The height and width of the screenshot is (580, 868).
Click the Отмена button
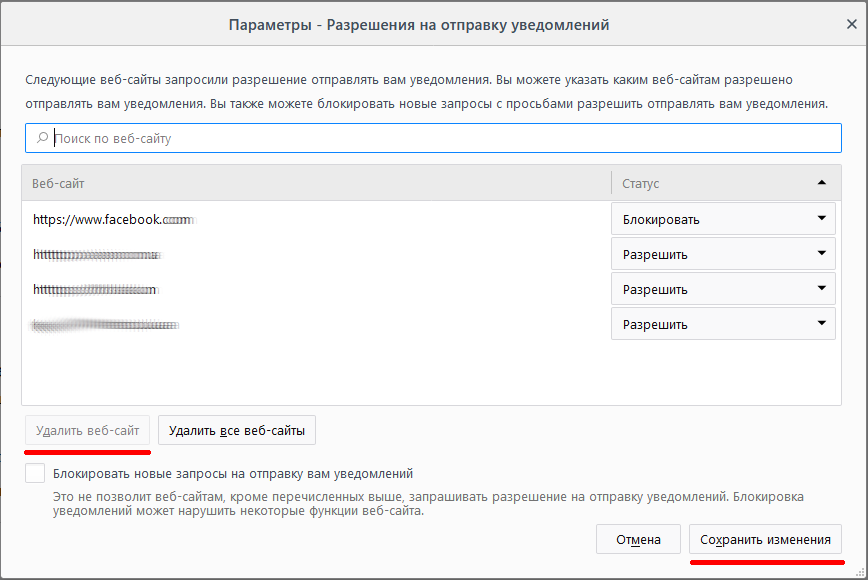638,540
